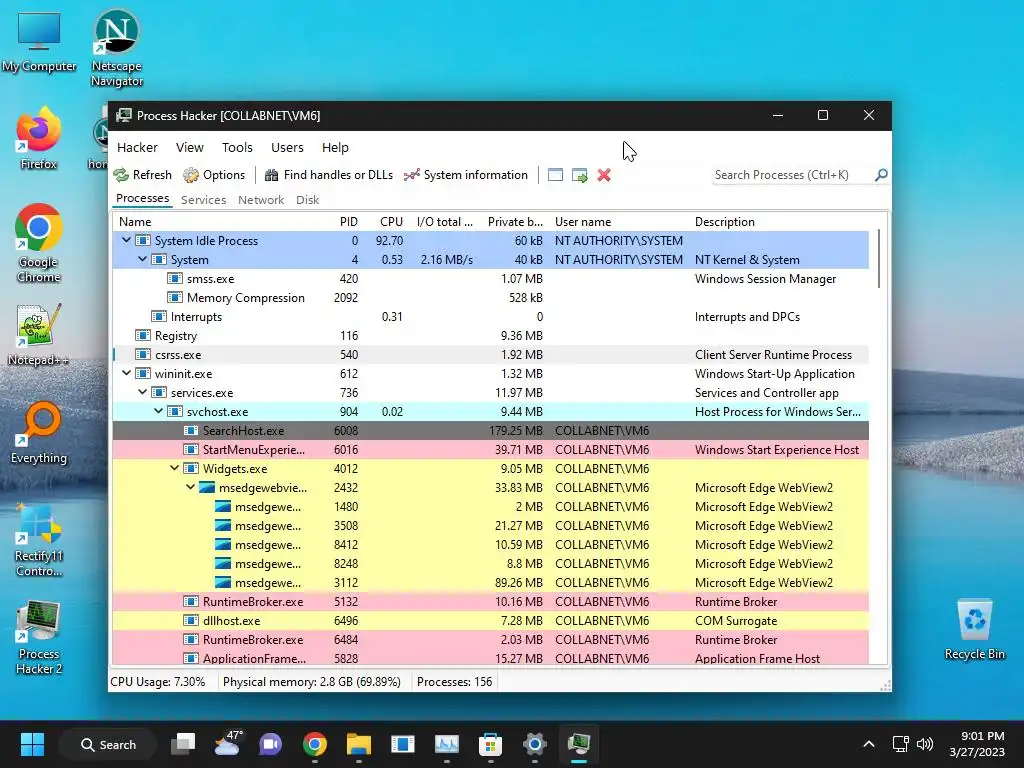The image size is (1024, 768).
Task: Switch to the Network tab
Action: click(261, 200)
